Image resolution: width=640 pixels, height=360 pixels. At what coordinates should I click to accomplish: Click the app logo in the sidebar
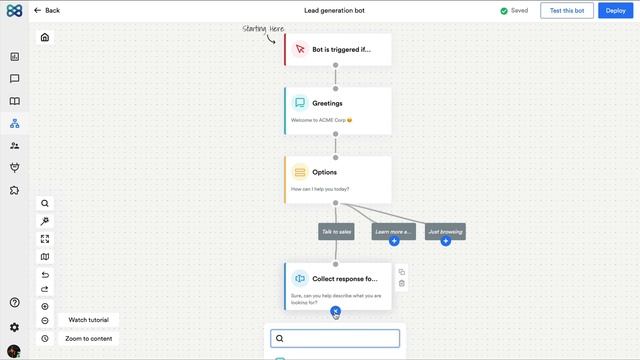tap(14, 11)
